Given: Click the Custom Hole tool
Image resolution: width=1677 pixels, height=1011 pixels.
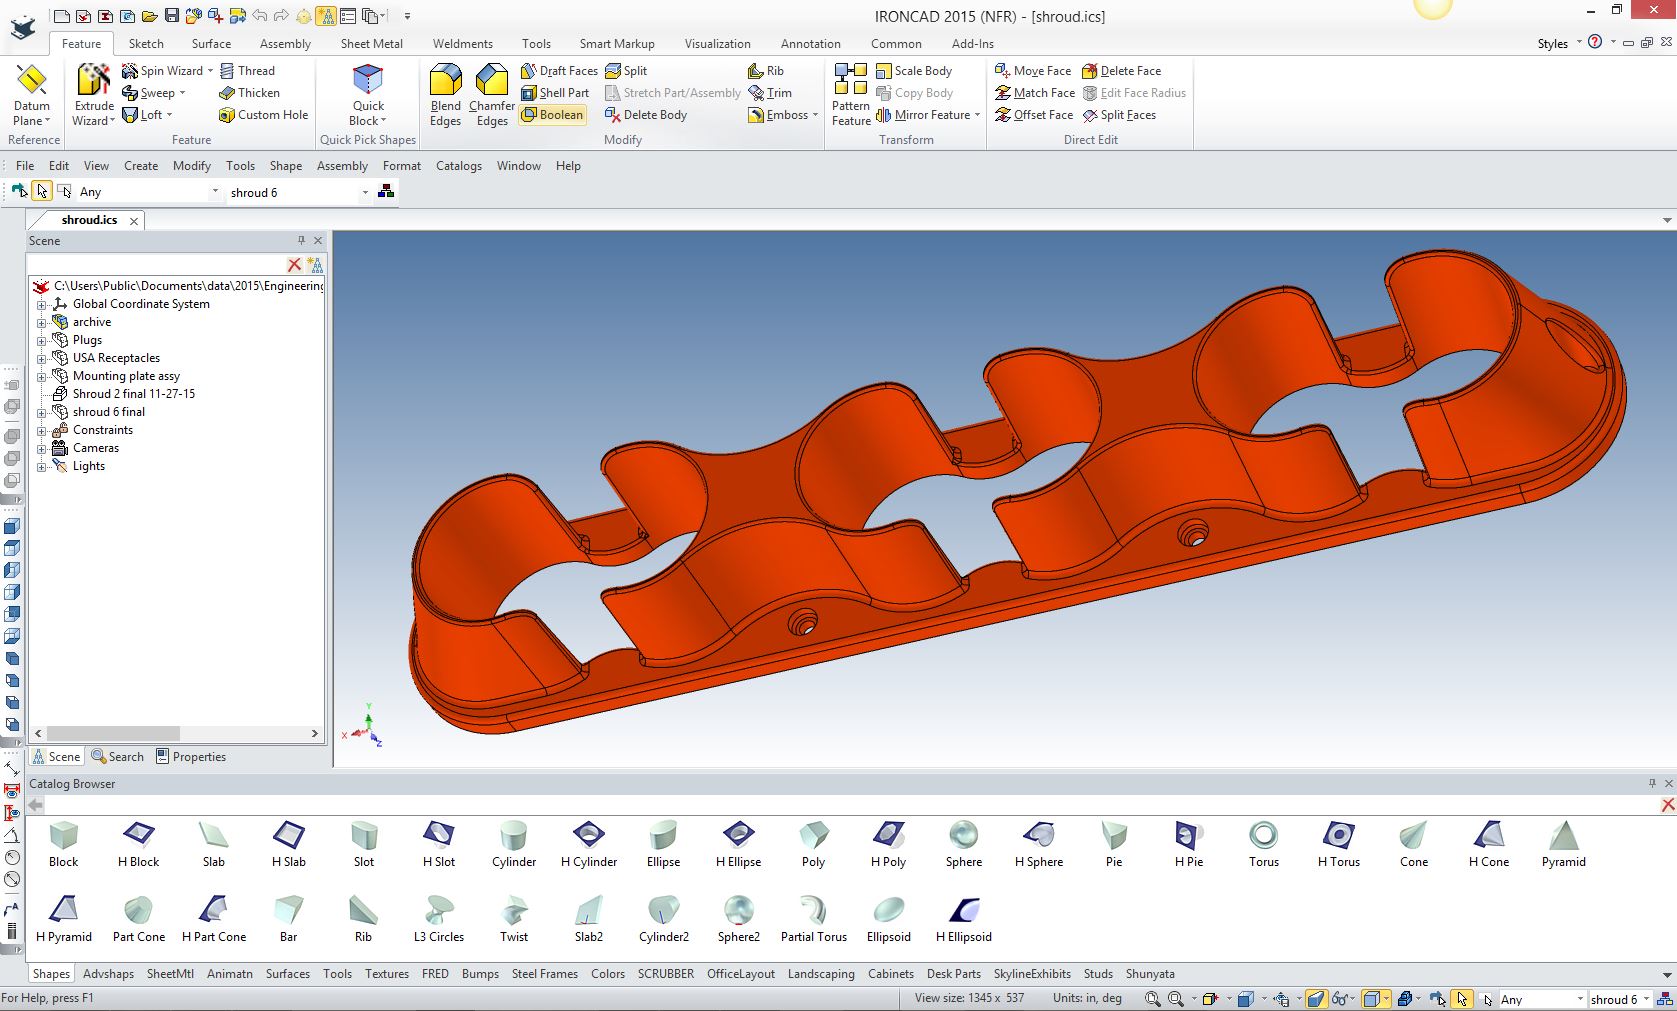Looking at the screenshot, I should pos(263,115).
